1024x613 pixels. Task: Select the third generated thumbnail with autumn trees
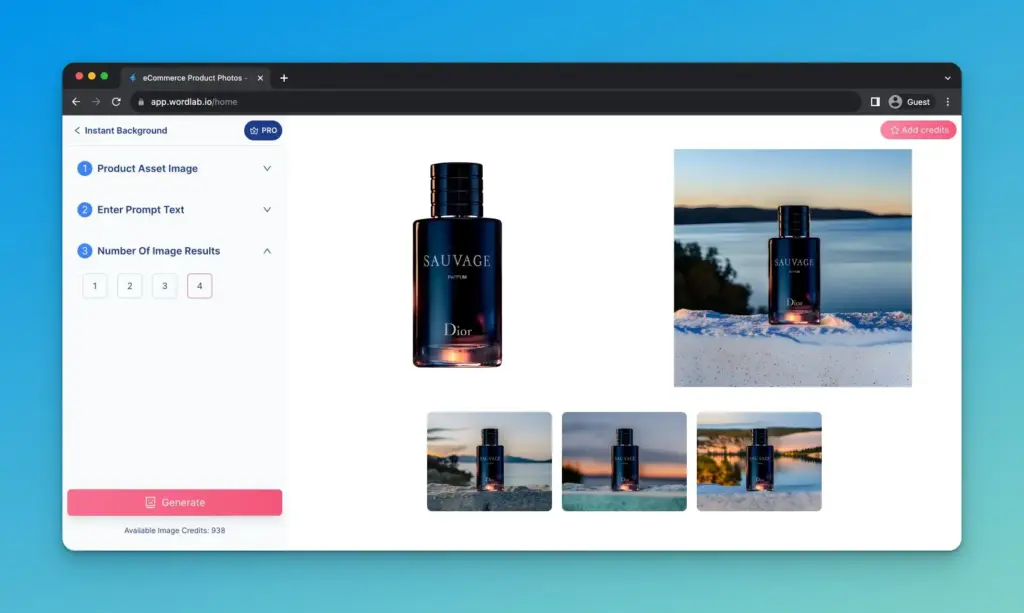pyautogui.click(x=759, y=462)
